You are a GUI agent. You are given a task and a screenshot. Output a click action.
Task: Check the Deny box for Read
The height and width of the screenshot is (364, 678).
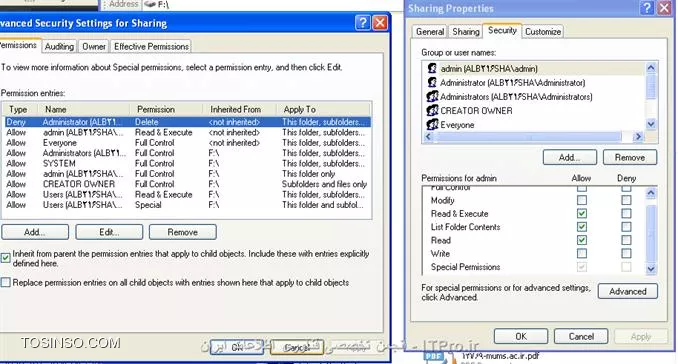[626, 240]
